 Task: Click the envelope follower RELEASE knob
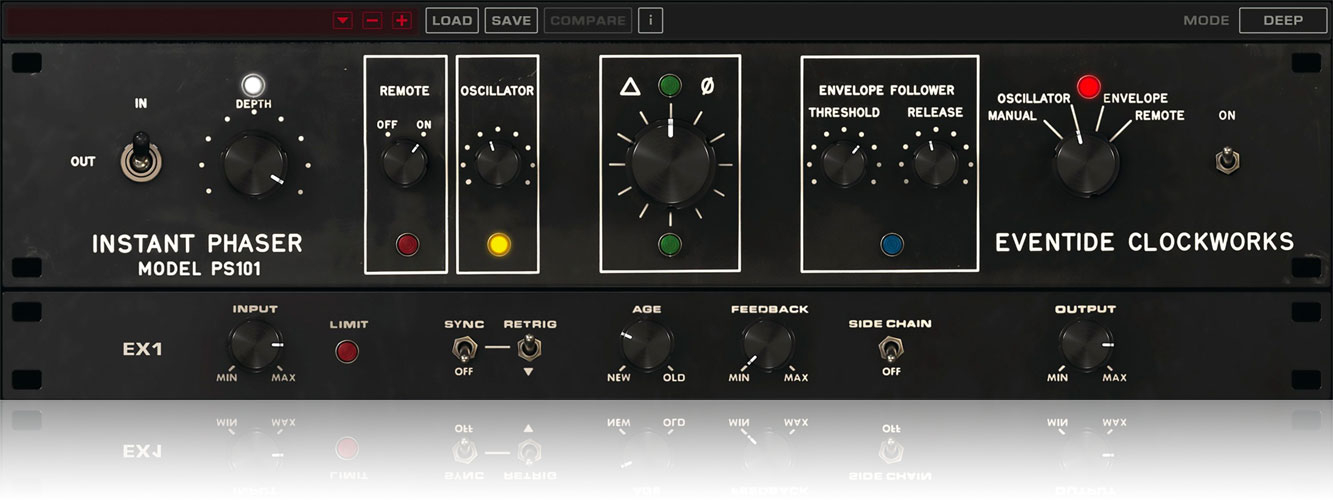pos(934,164)
